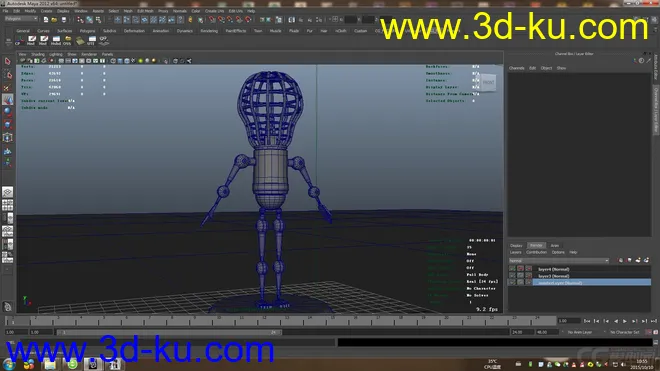Click the Single Perspective layout icon
The image size is (660, 371).
click(8, 192)
